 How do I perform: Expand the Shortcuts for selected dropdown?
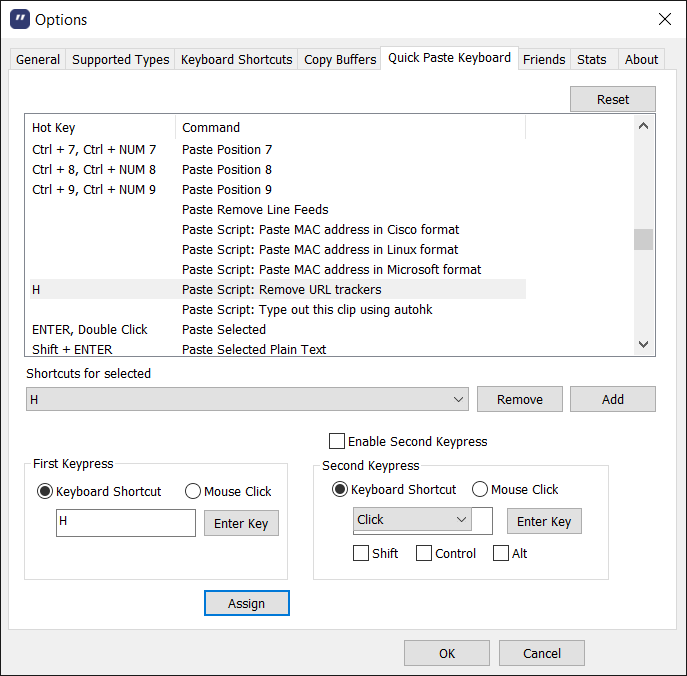click(459, 399)
